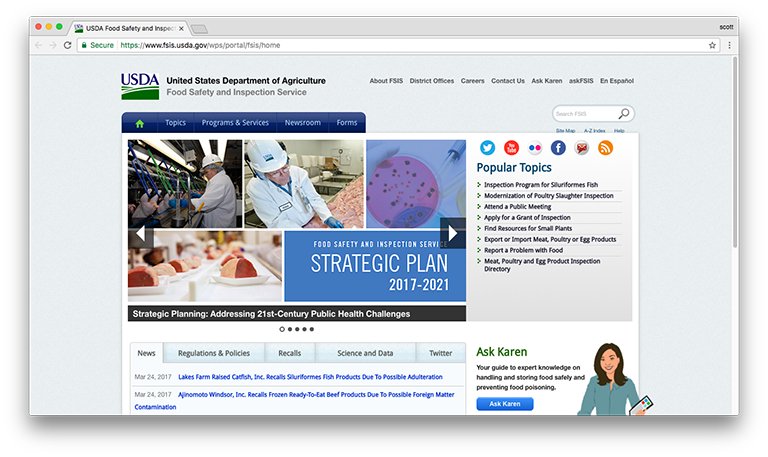Go to the previous carousel slide arrow
The height and width of the screenshot is (457, 768).
(141, 234)
